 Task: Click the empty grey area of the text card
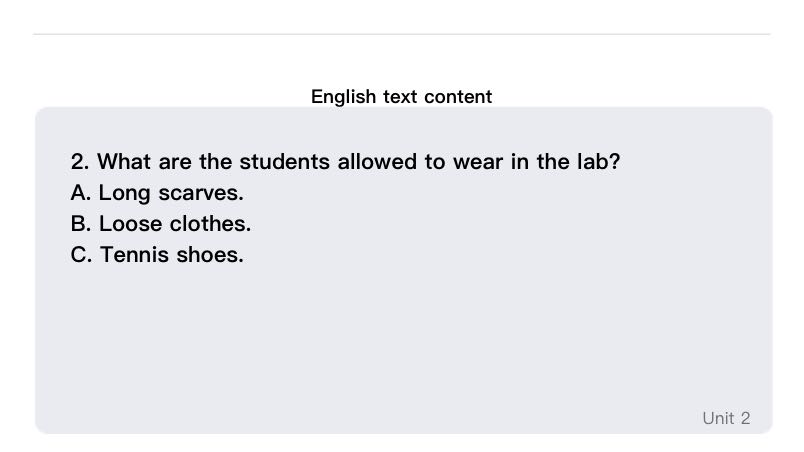400,340
